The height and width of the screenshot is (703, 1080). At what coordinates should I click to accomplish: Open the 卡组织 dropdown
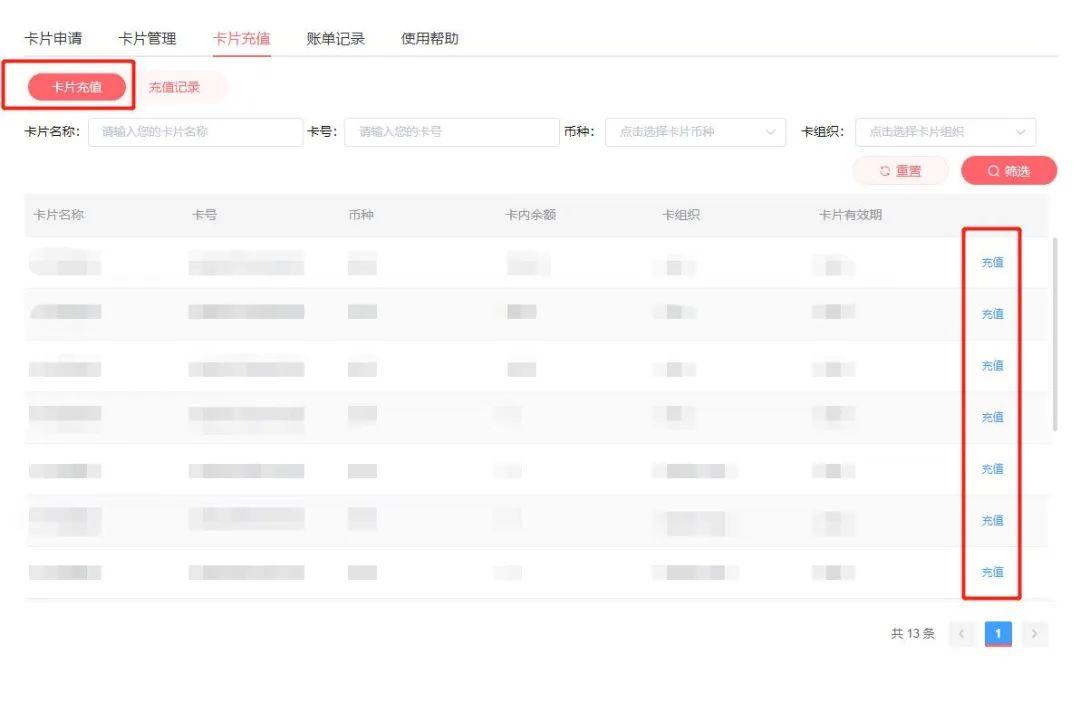pos(946,132)
